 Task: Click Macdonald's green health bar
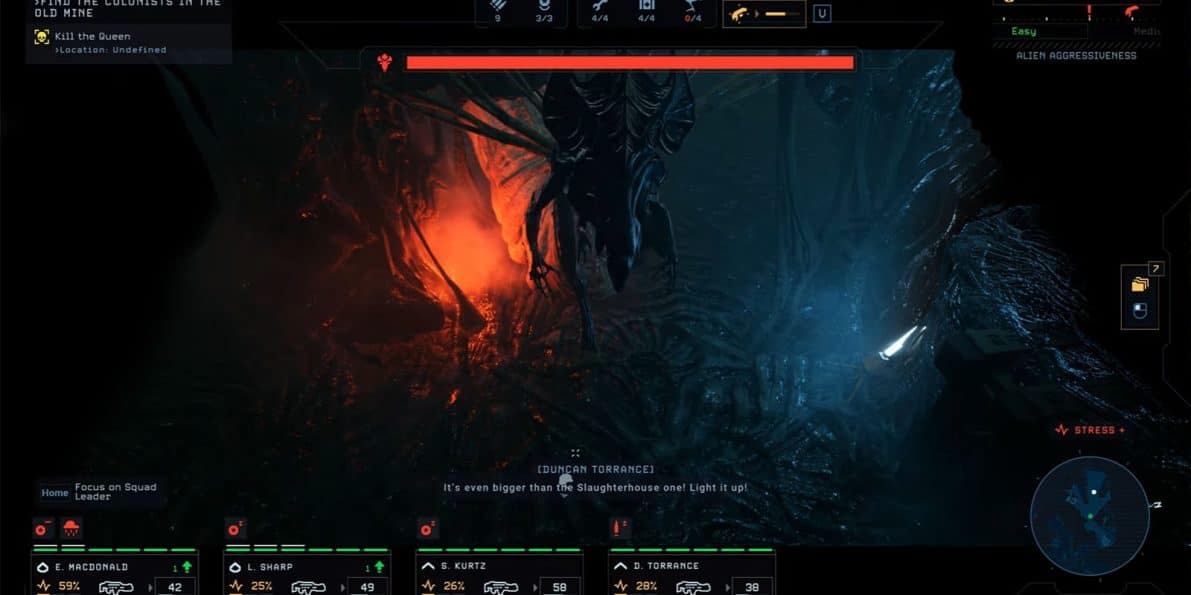coord(115,550)
